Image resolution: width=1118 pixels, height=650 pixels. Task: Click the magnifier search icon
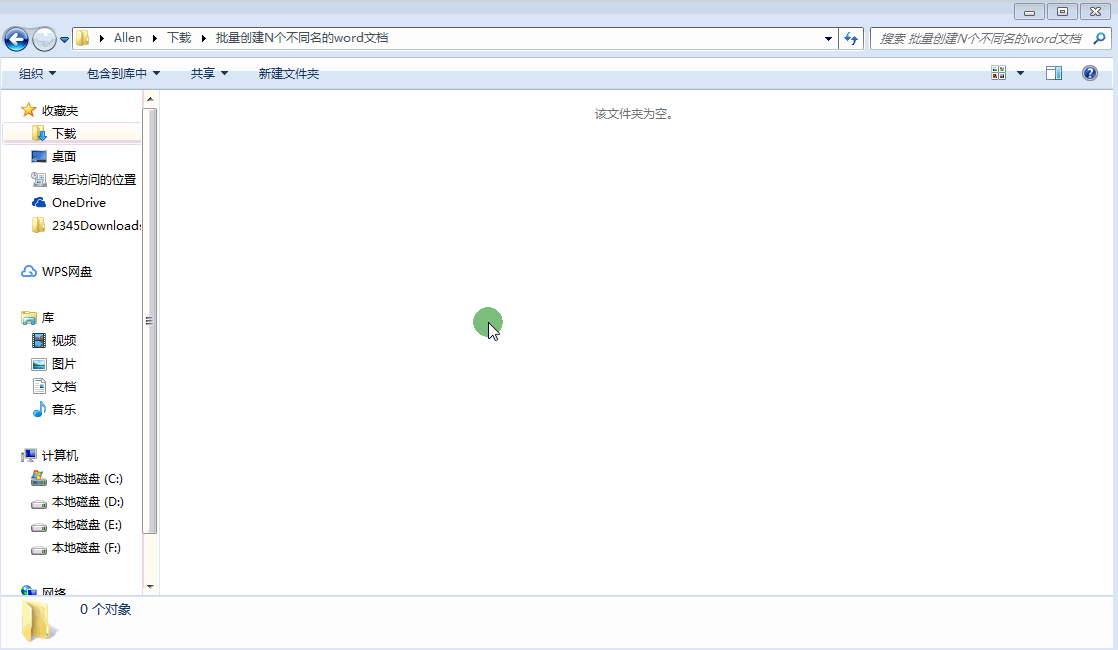pyautogui.click(x=1099, y=38)
